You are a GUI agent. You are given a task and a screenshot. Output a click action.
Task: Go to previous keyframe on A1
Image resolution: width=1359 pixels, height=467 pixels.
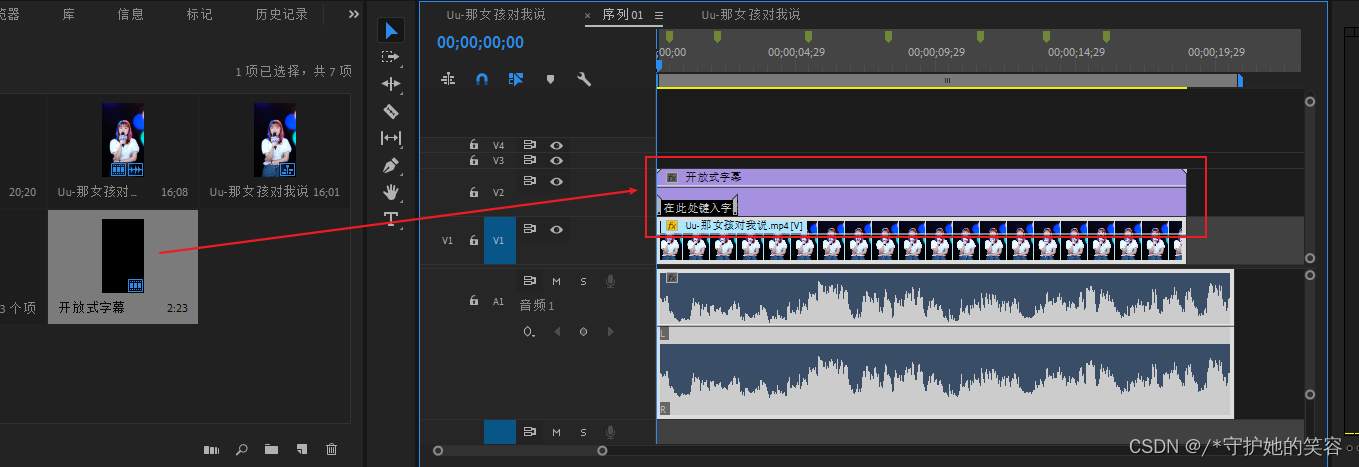pos(556,331)
